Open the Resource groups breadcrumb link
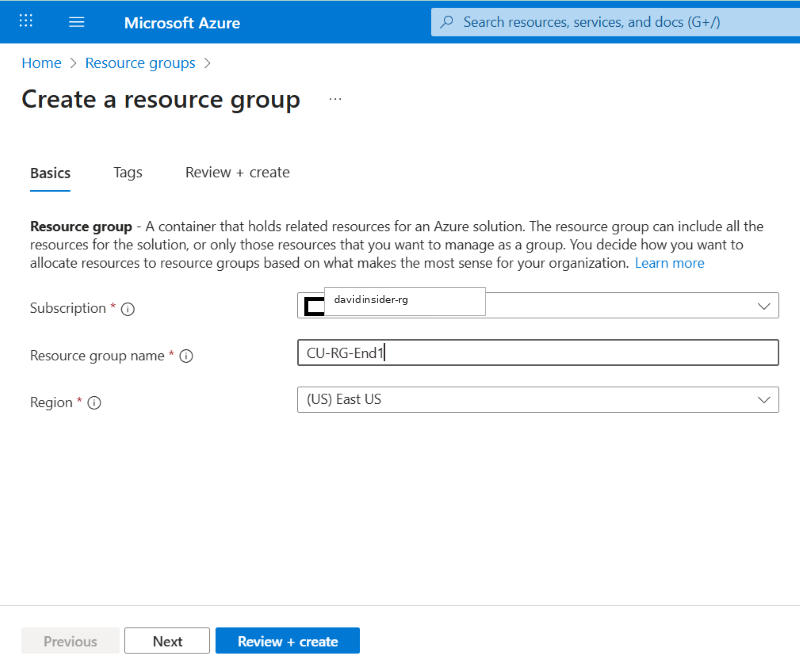 tap(140, 63)
